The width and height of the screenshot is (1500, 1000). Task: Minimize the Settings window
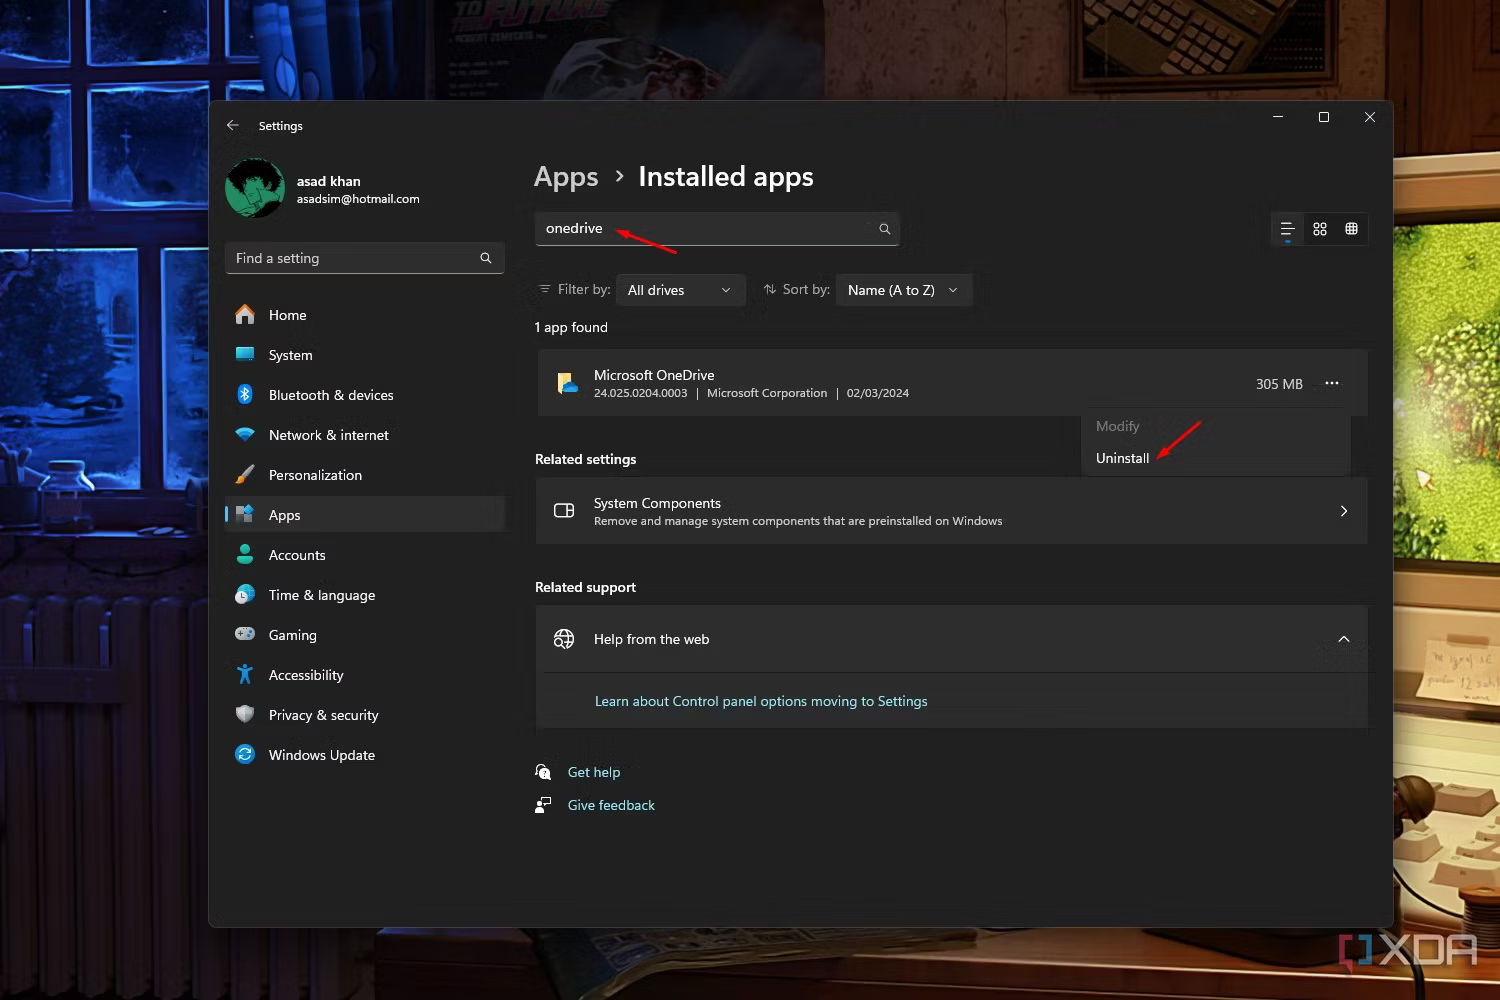coord(1278,117)
